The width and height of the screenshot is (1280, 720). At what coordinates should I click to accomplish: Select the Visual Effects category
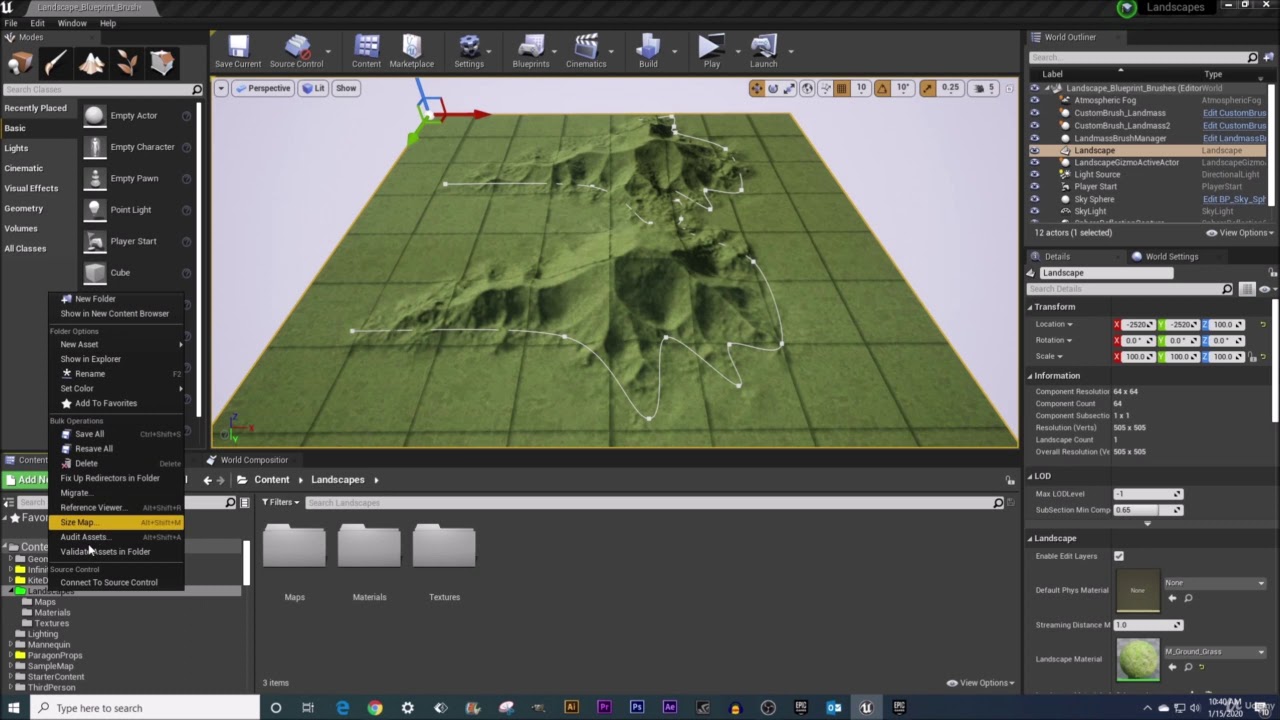[31, 188]
